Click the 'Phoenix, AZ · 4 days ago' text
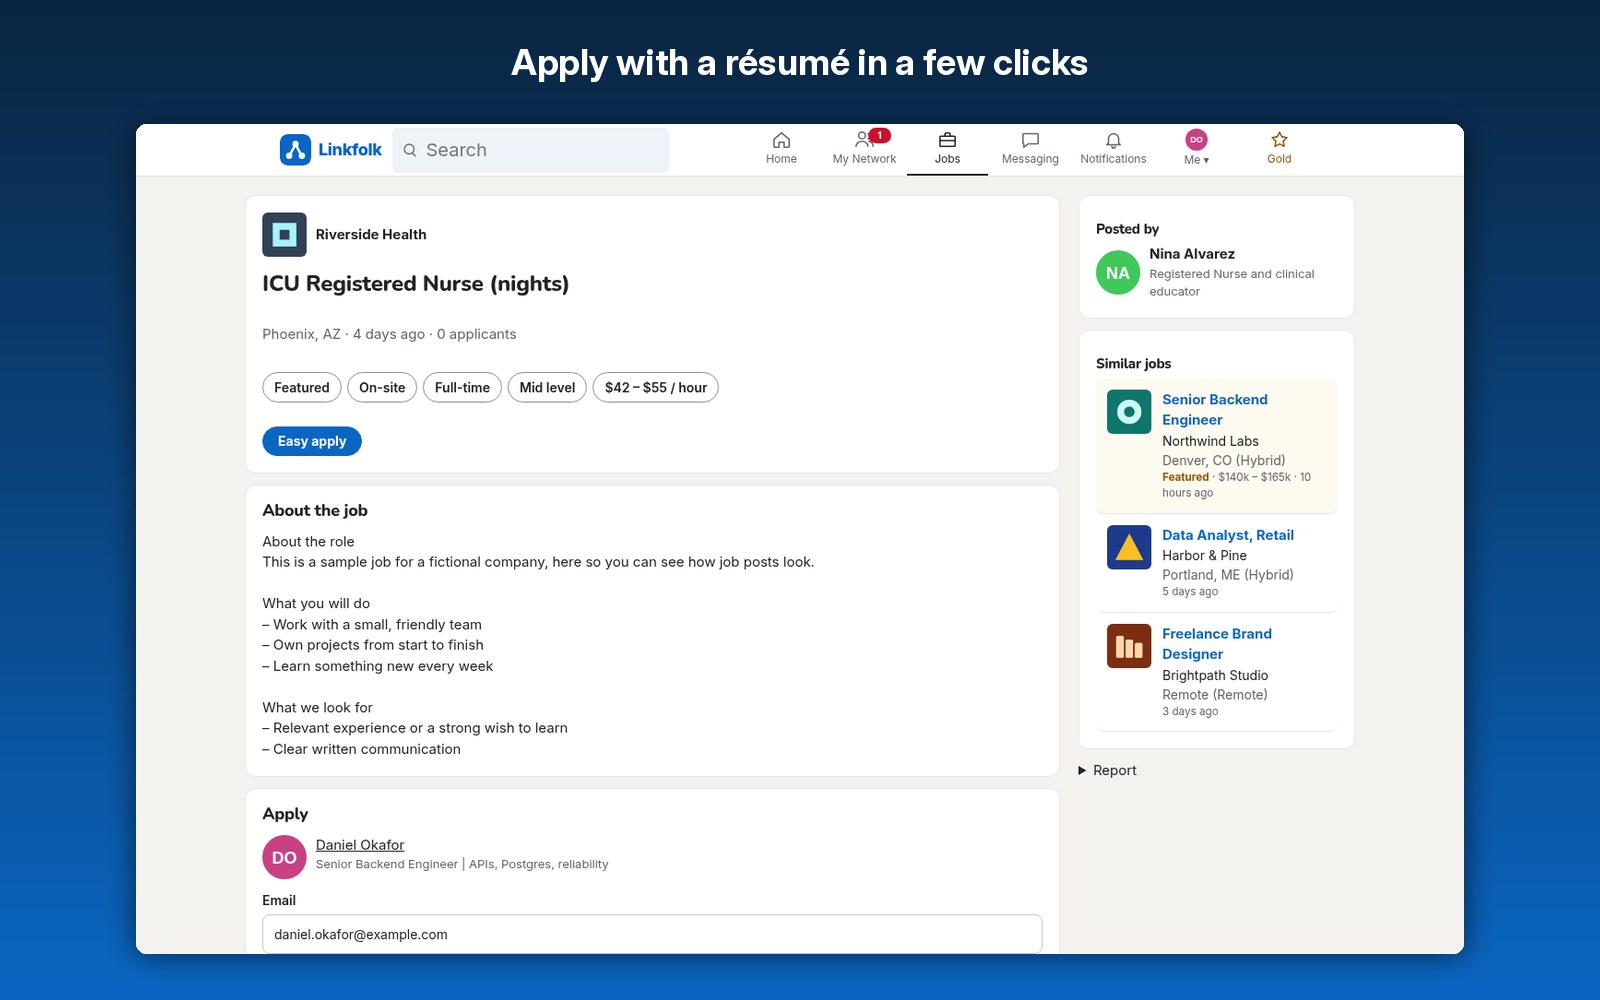 [344, 334]
